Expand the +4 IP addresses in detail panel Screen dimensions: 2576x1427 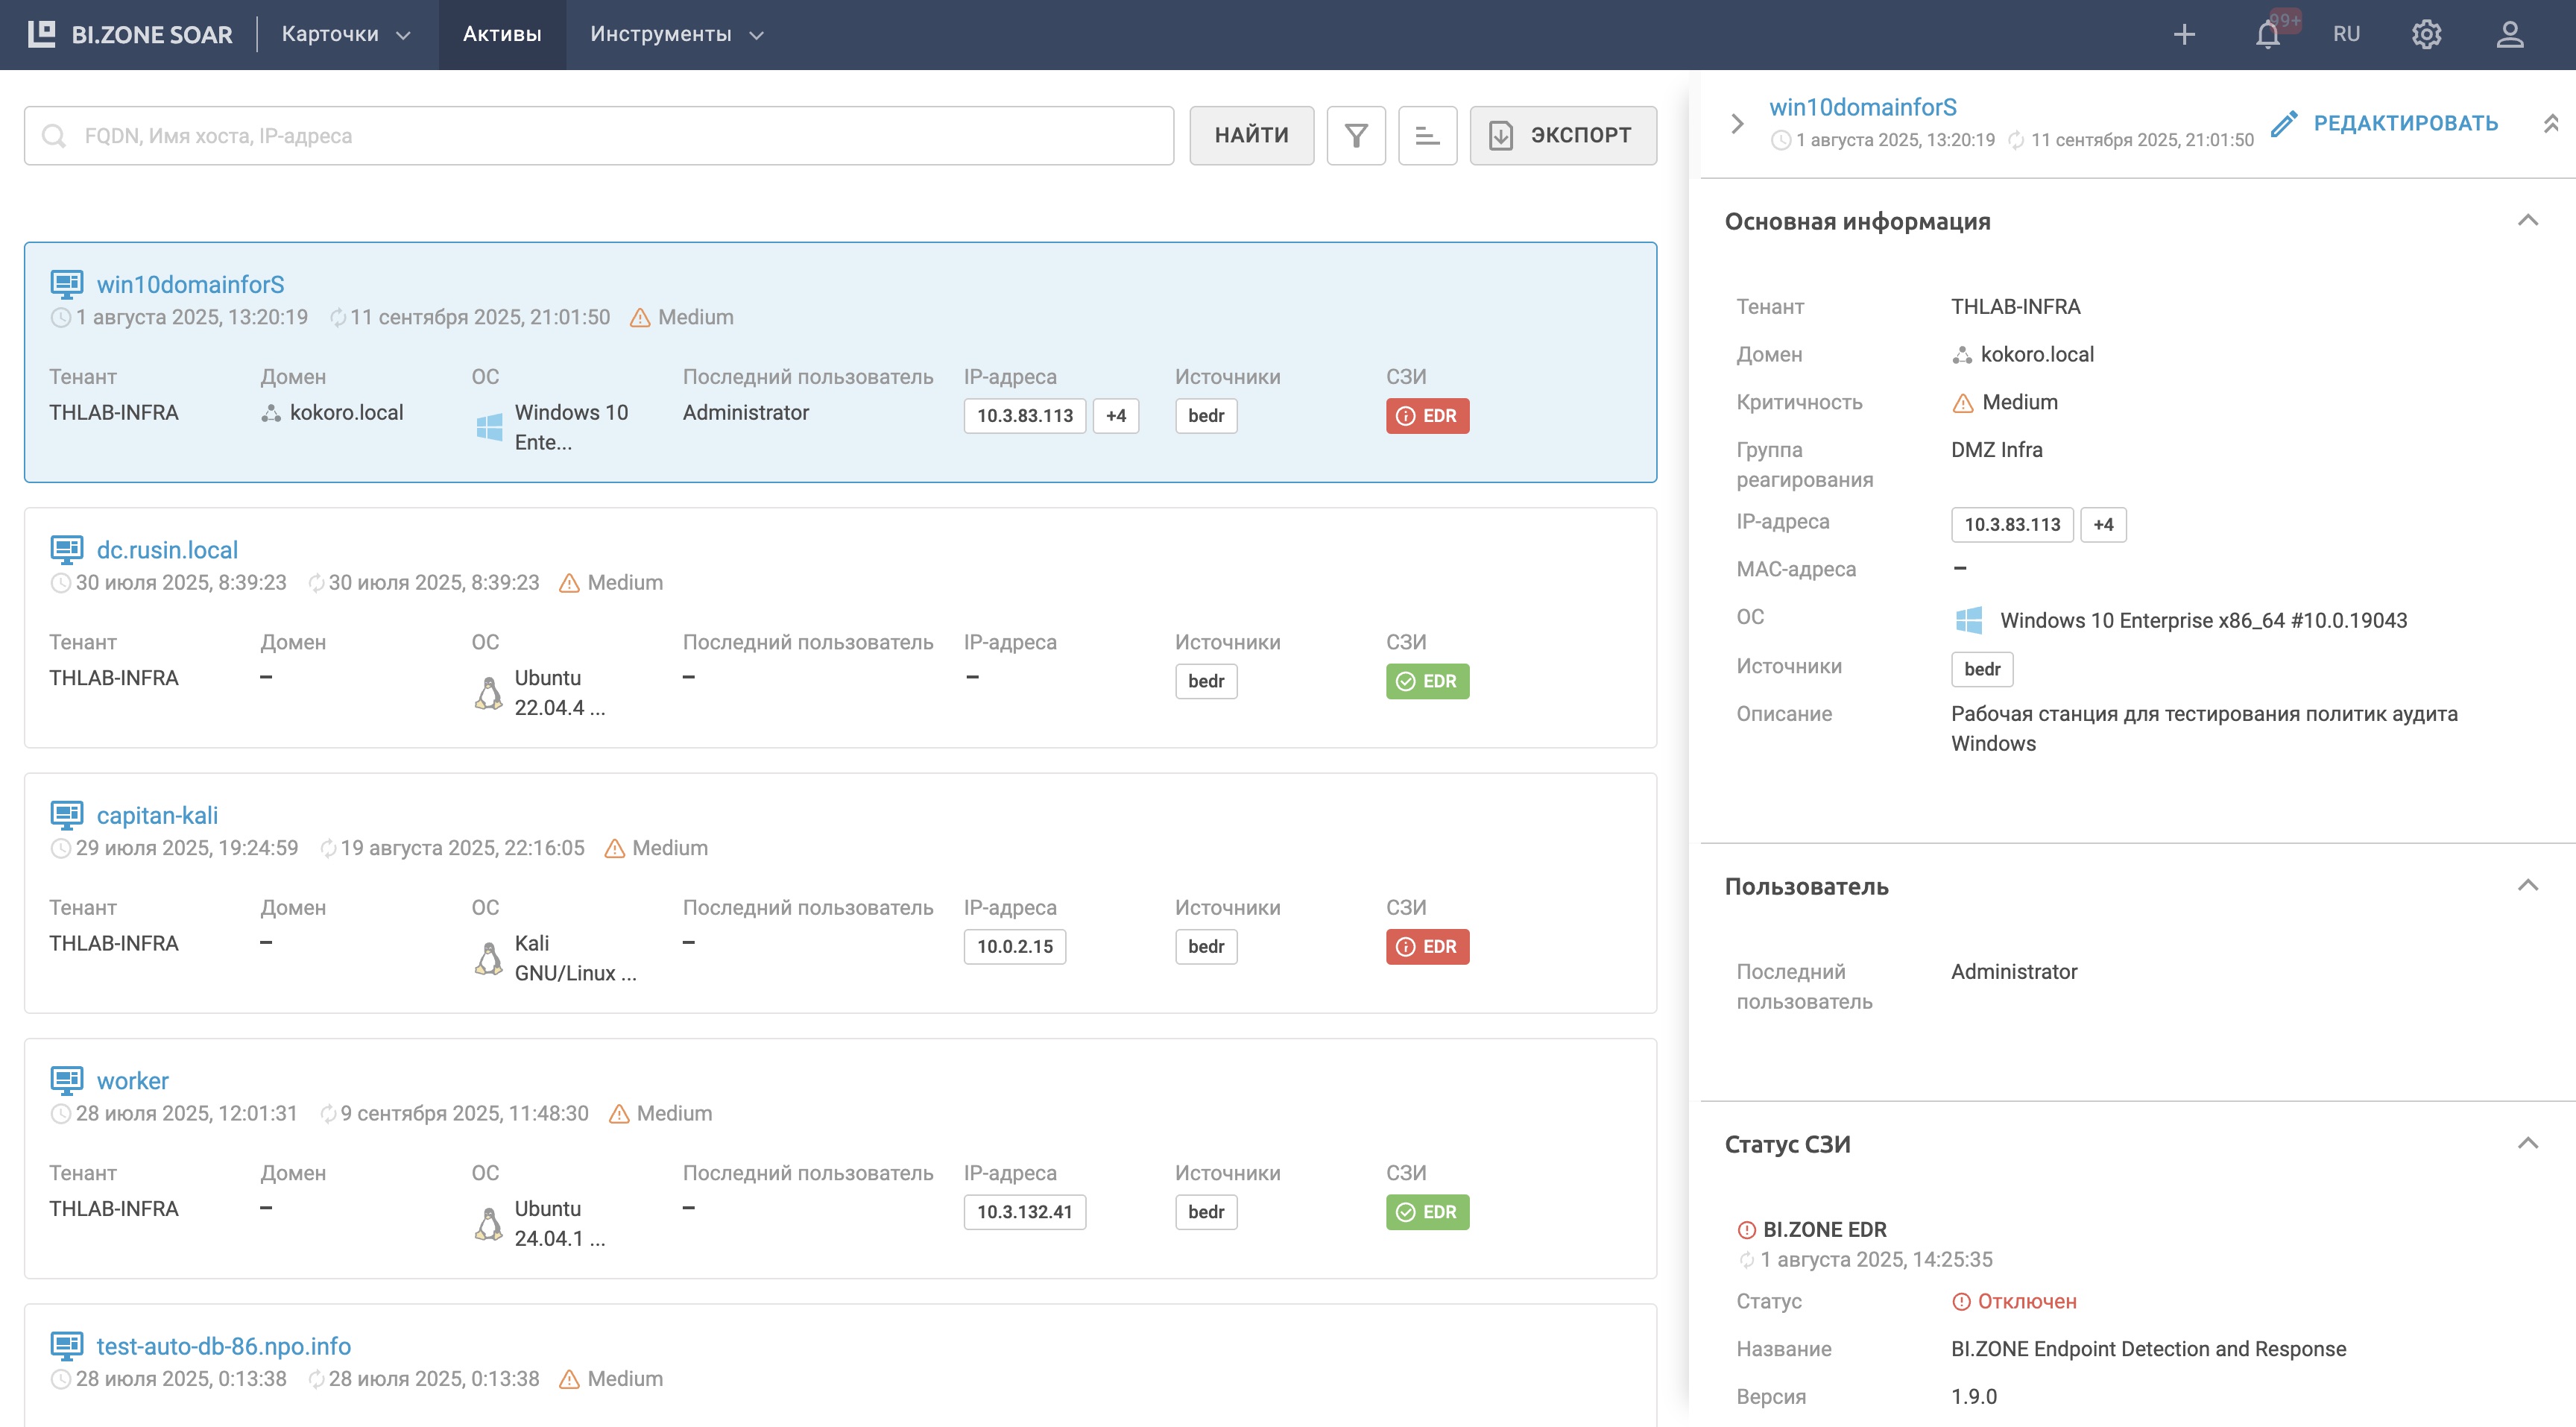click(2103, 525)
